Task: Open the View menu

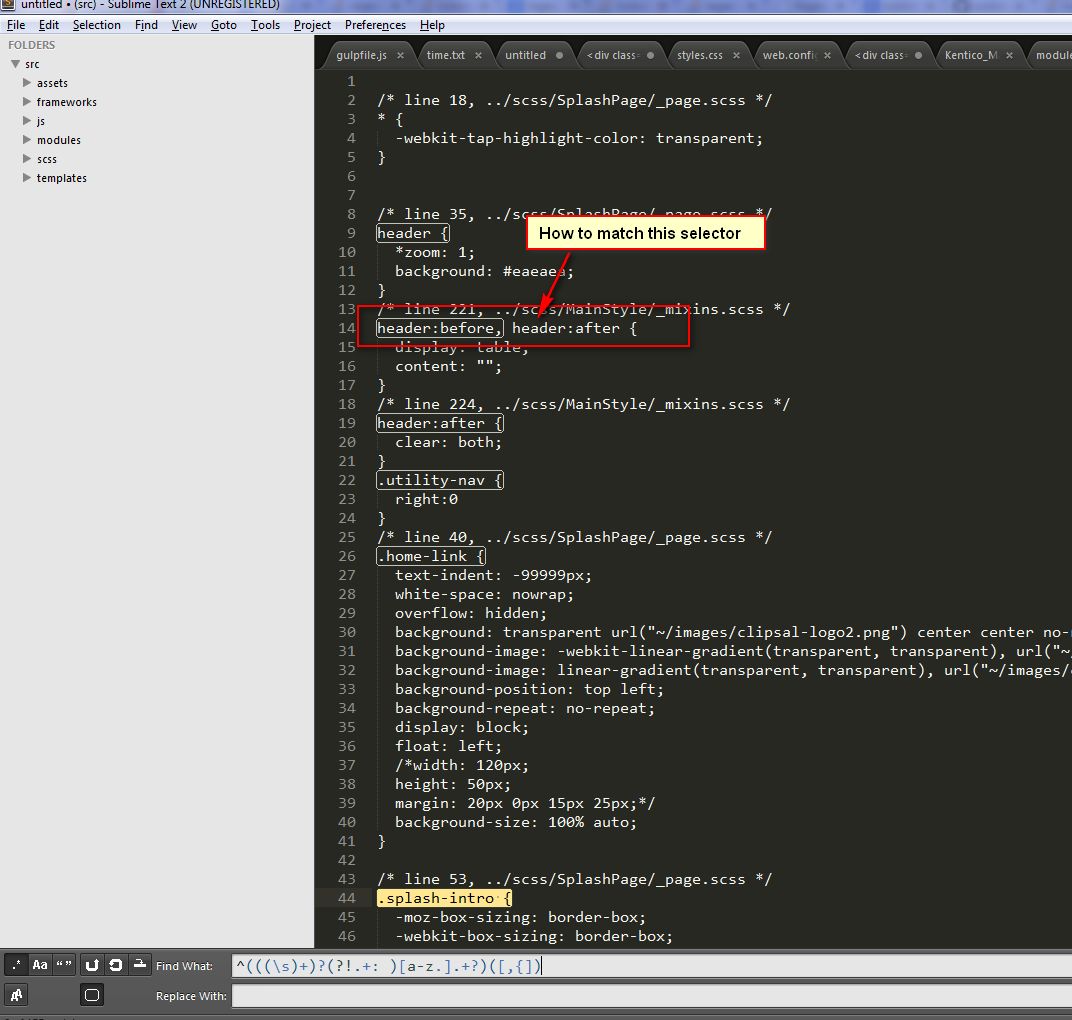Action: point(184,25)
